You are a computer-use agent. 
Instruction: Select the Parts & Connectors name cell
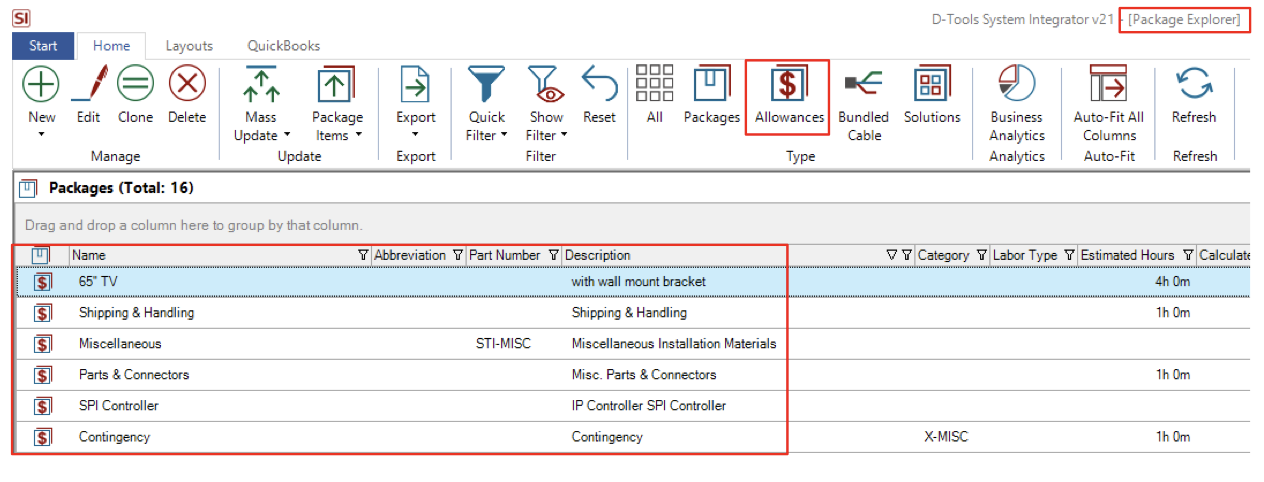[134, 375]
